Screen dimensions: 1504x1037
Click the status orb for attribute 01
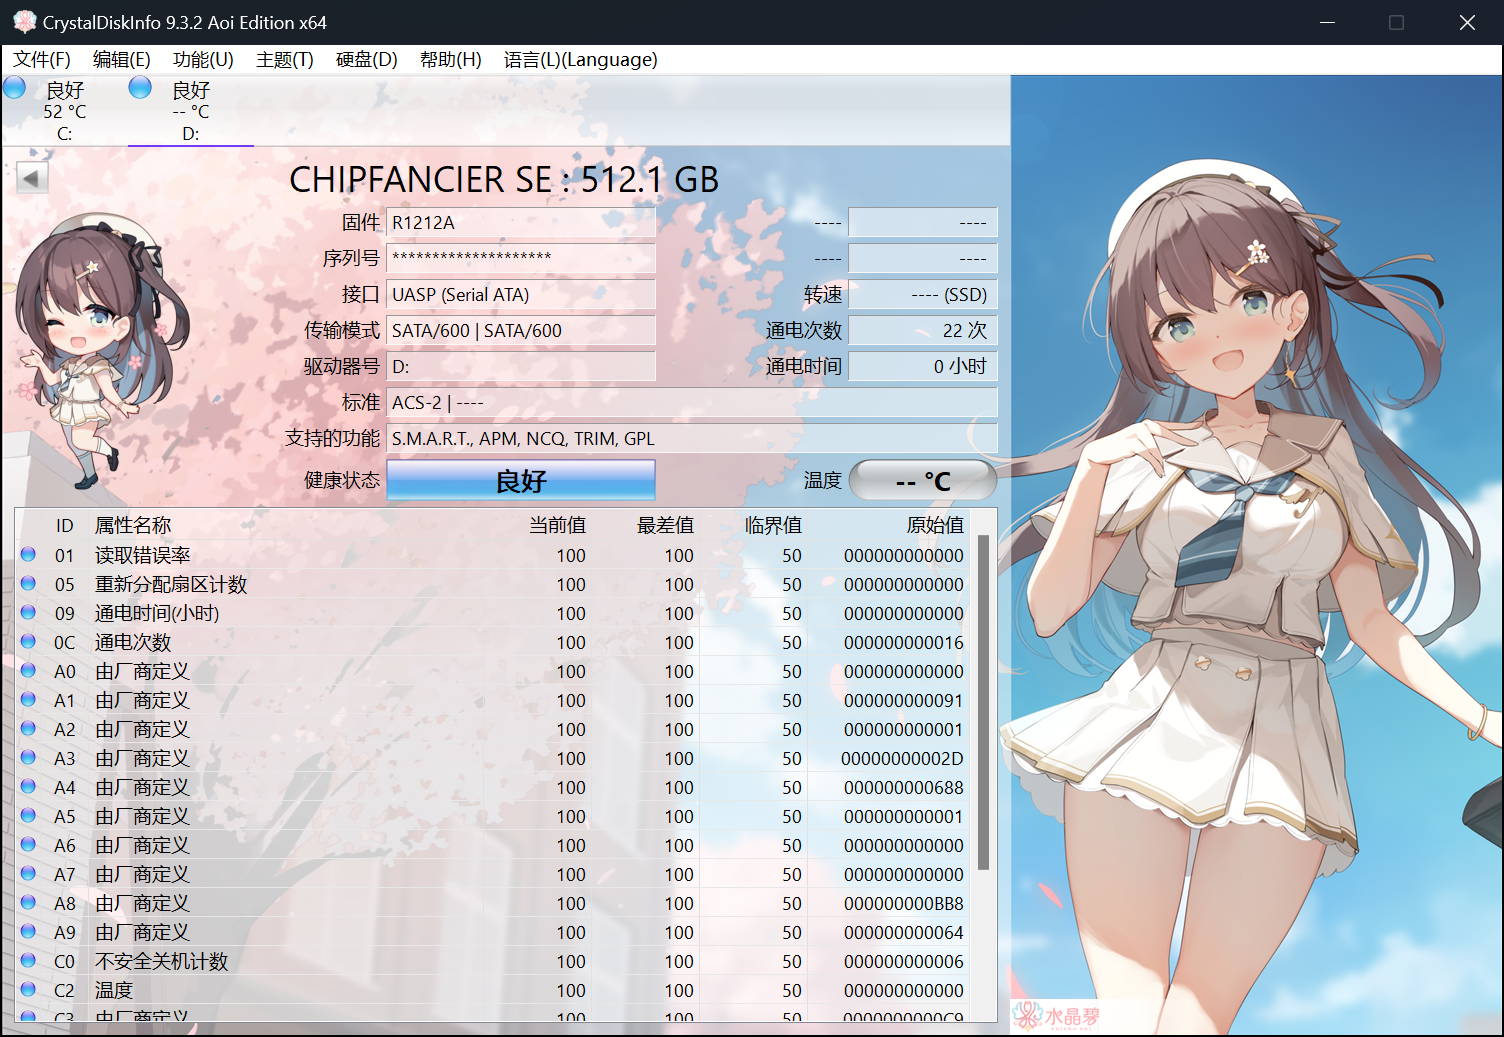(28, 555)
